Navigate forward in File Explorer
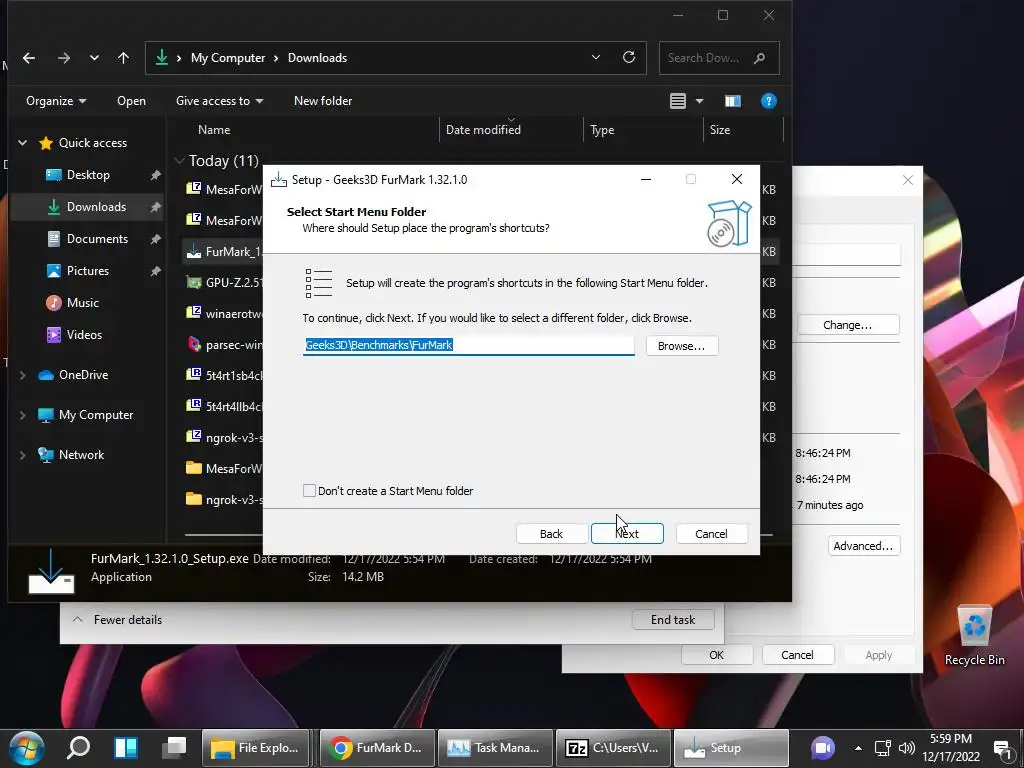 63,58
